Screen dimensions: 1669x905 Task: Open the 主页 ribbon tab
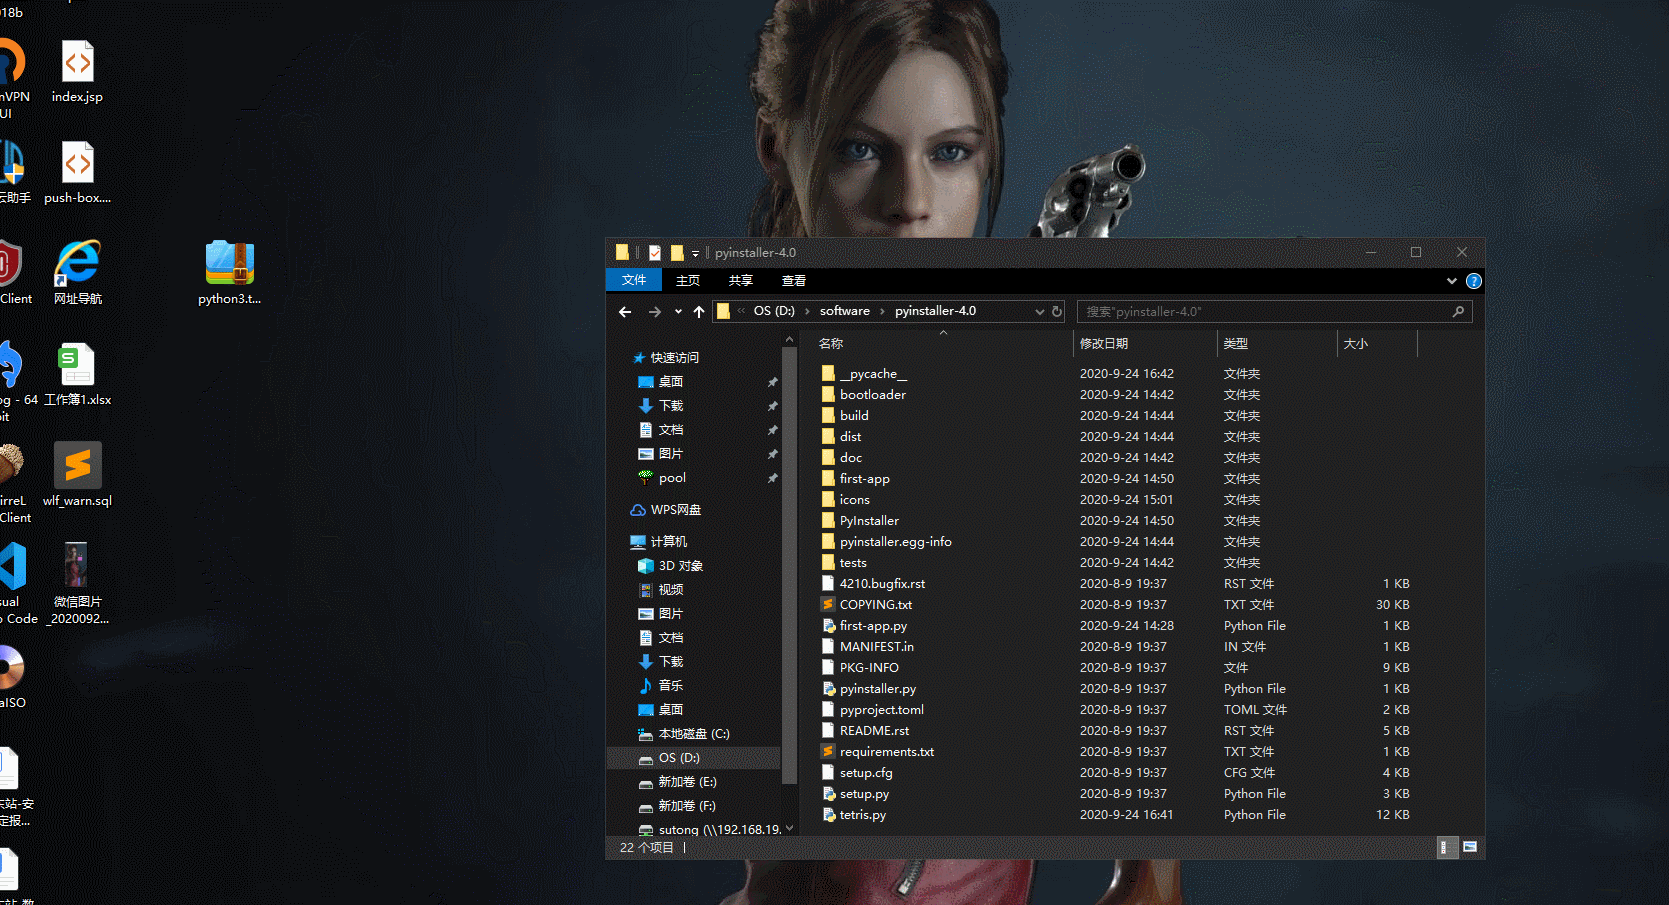pyautogui.click(x=688, y=281)
